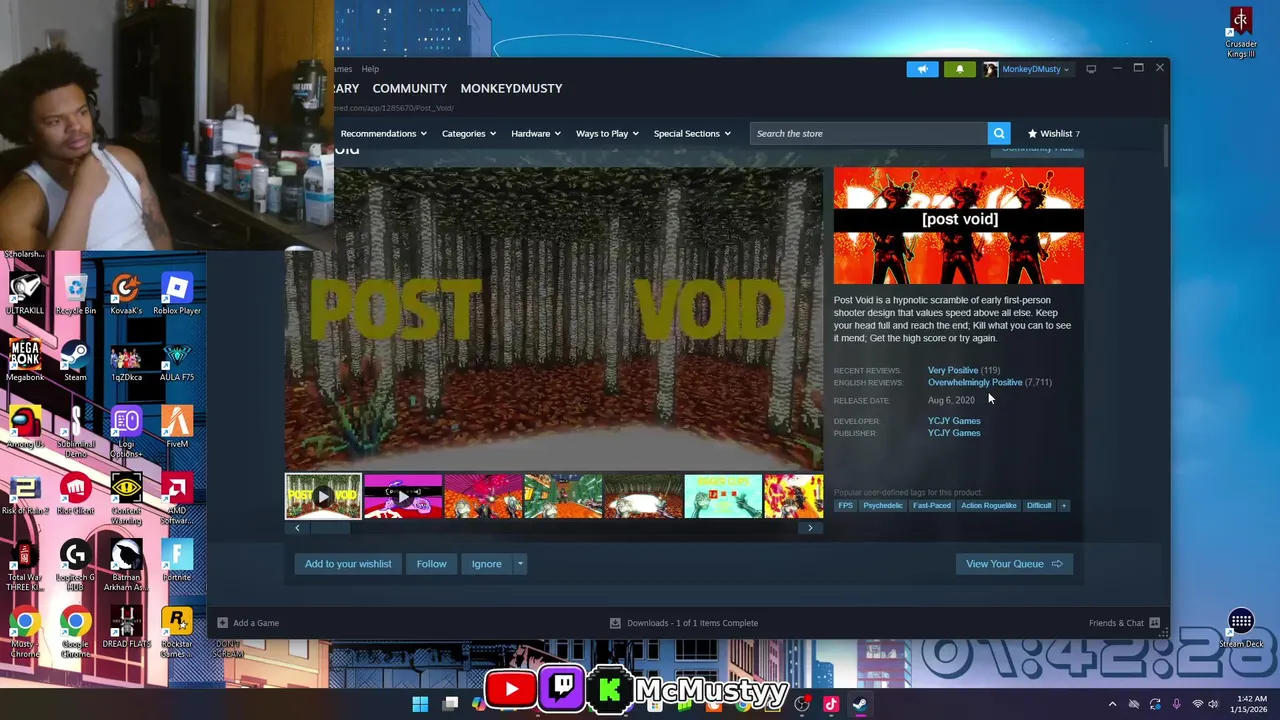This screenshot has width=1280, height=720.
Task: Open the MONKEYDMUSTY profile tab
Action: [511, 88]
